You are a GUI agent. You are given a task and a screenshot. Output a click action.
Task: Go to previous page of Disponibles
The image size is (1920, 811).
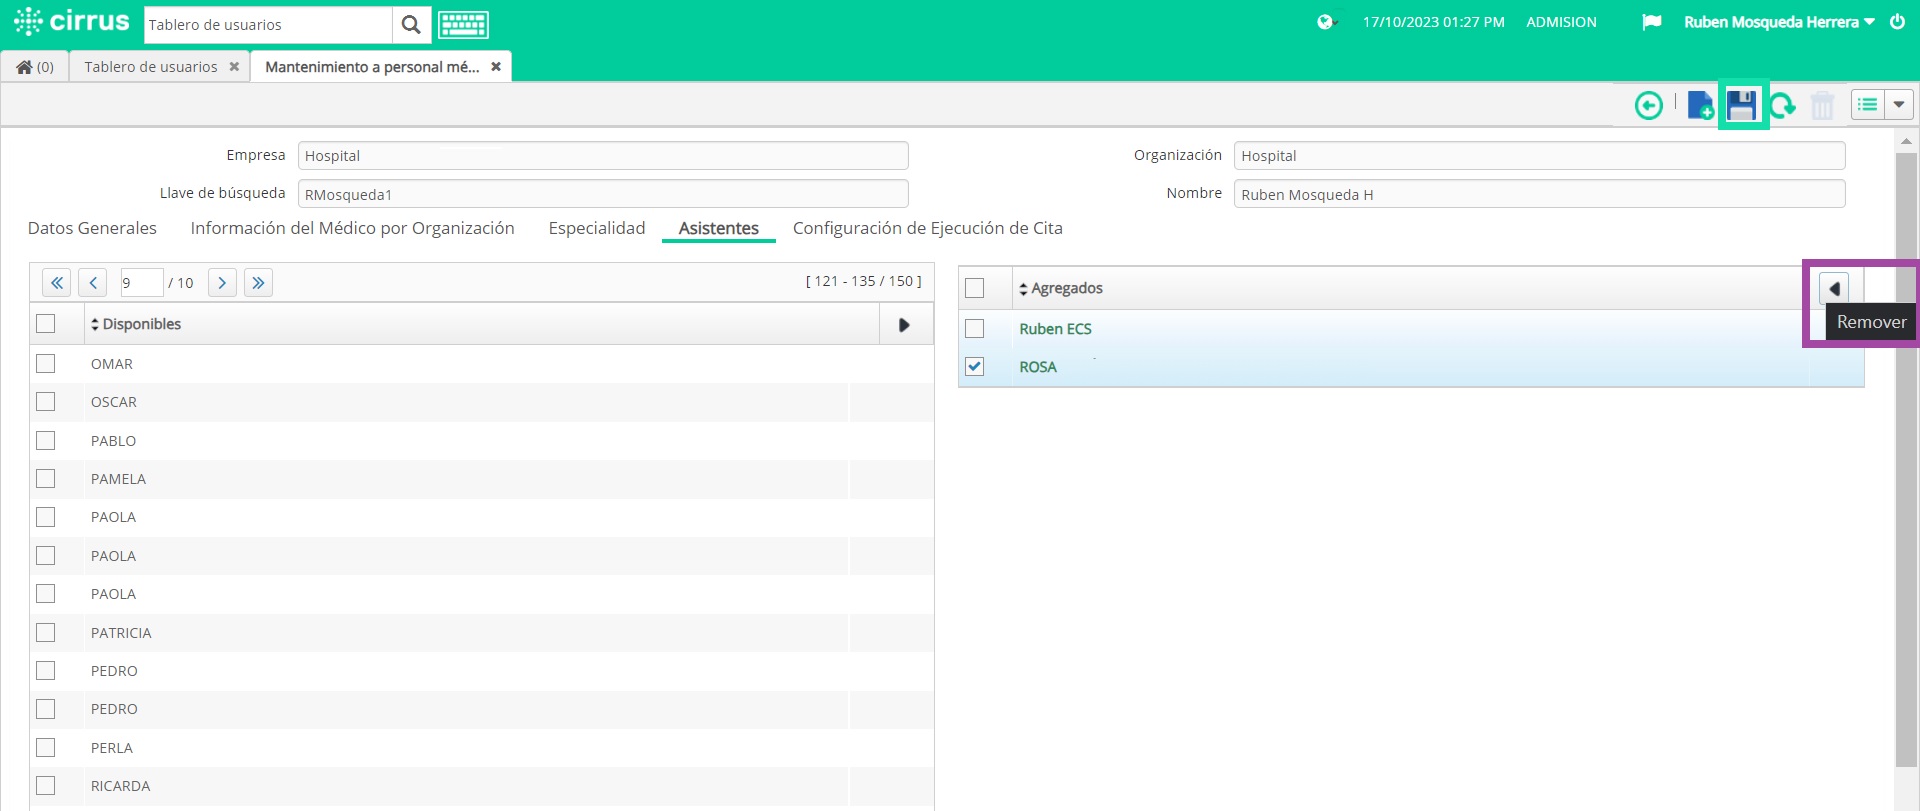(x=93, y=283)
